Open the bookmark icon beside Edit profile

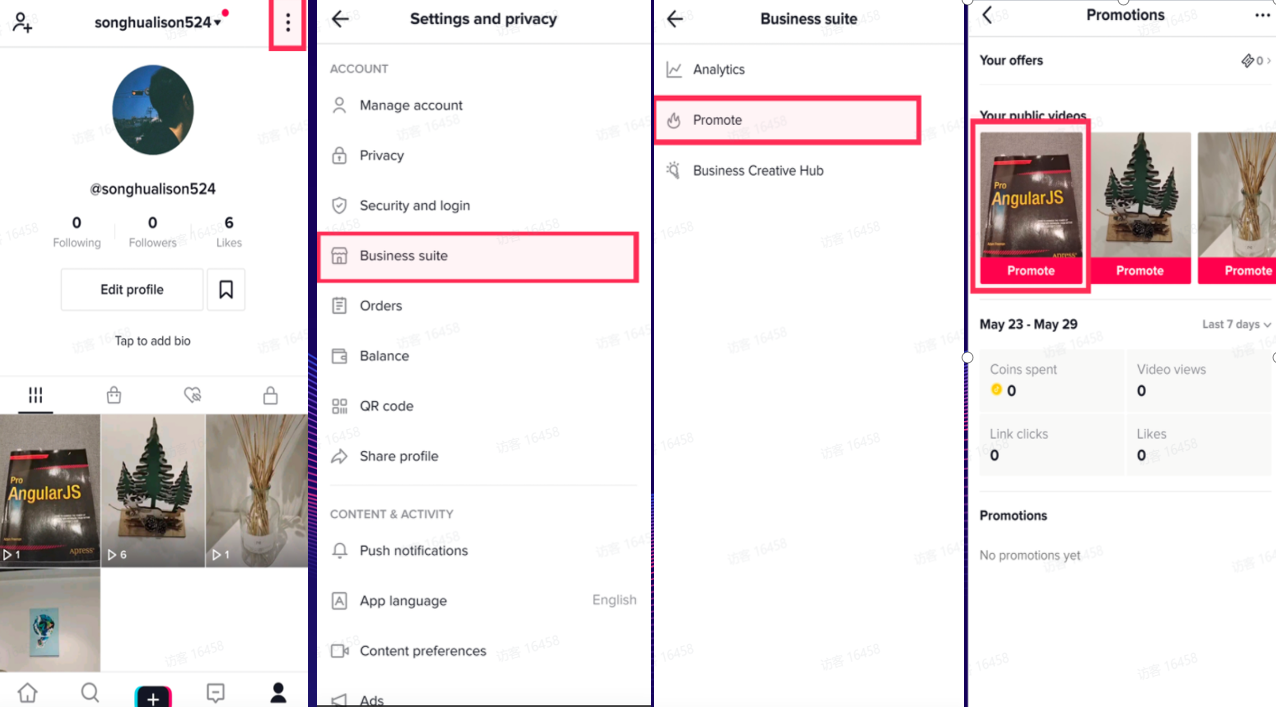pyautogui.click(x=226, y=290)
